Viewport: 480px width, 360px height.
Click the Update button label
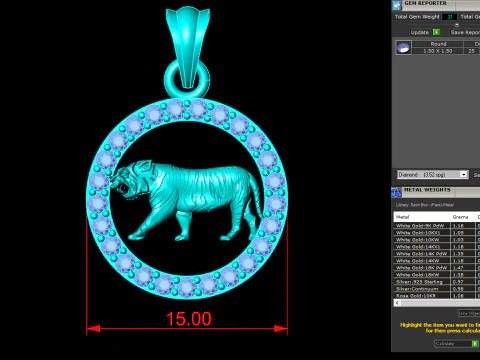pyautogui.click(x=419, y=32)
